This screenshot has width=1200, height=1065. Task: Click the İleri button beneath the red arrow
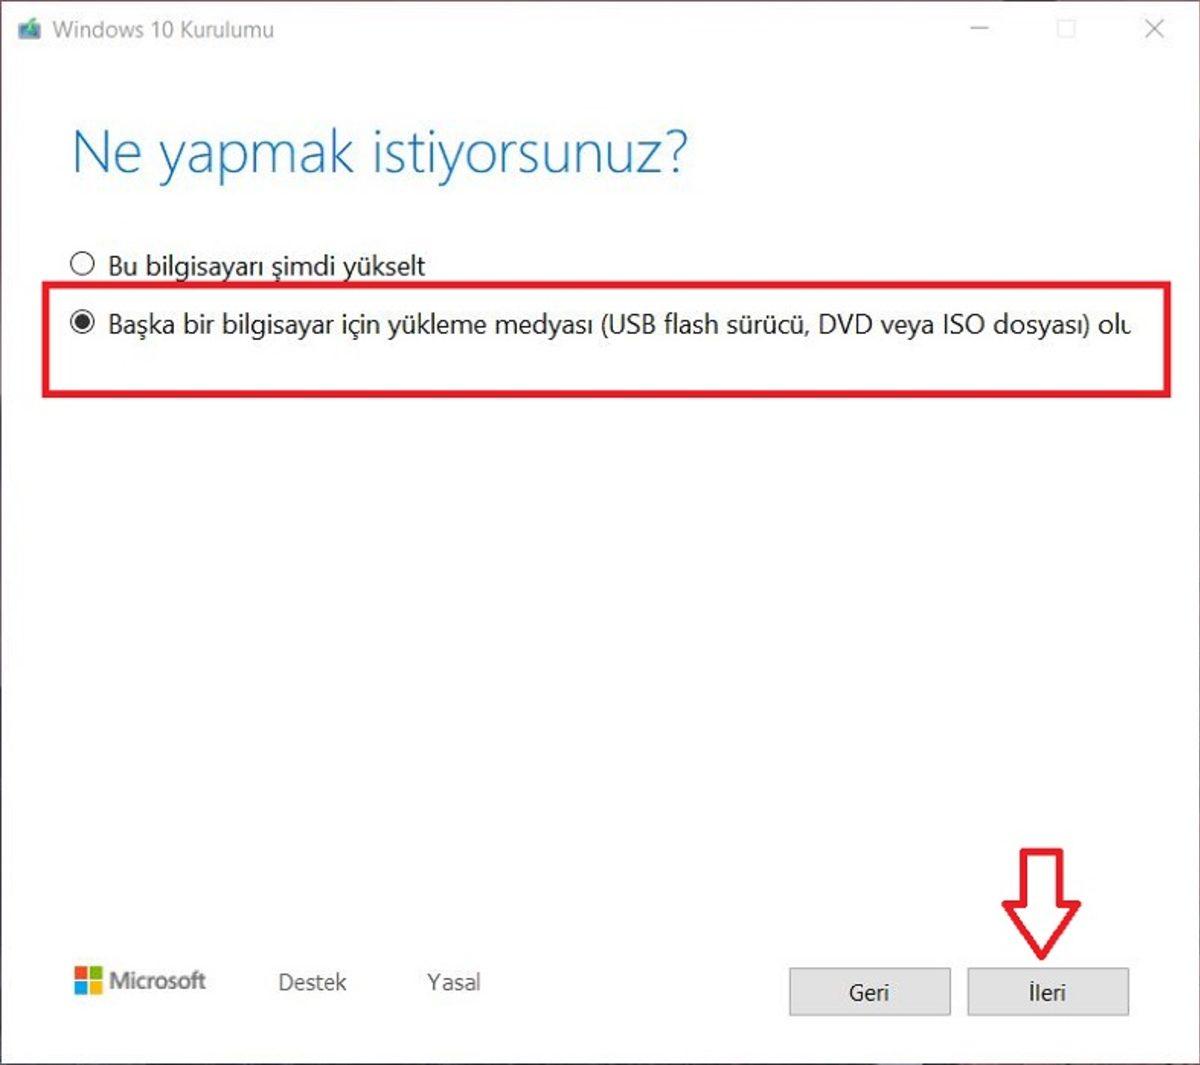click(x=1048, y=992)
